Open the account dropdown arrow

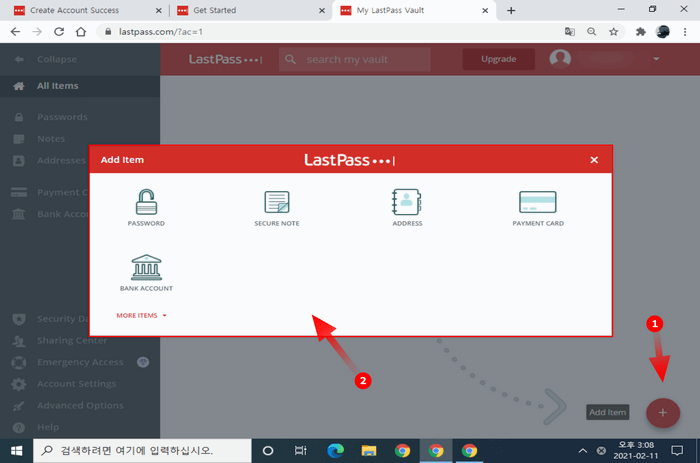coord(656,59)
